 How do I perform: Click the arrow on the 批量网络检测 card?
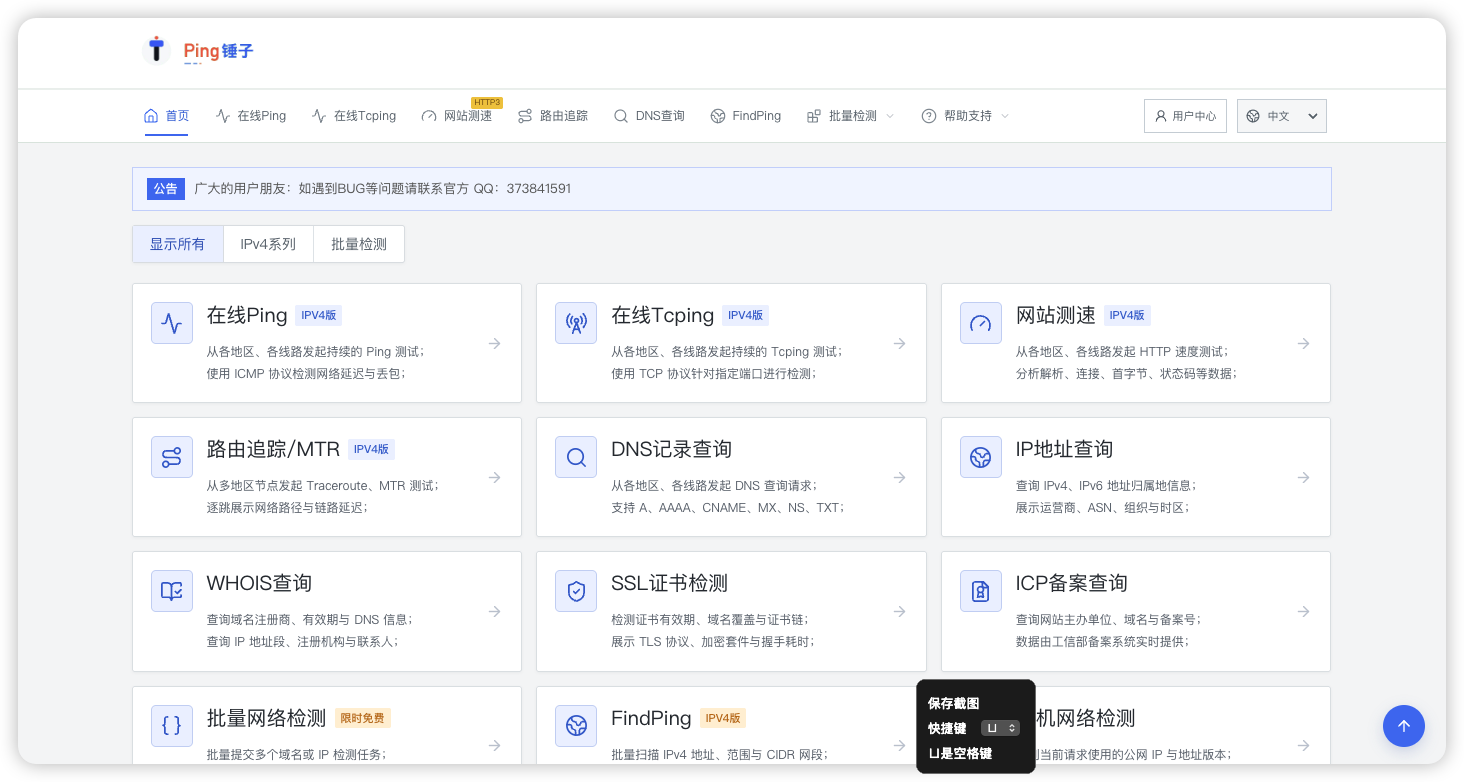[495, 745]
